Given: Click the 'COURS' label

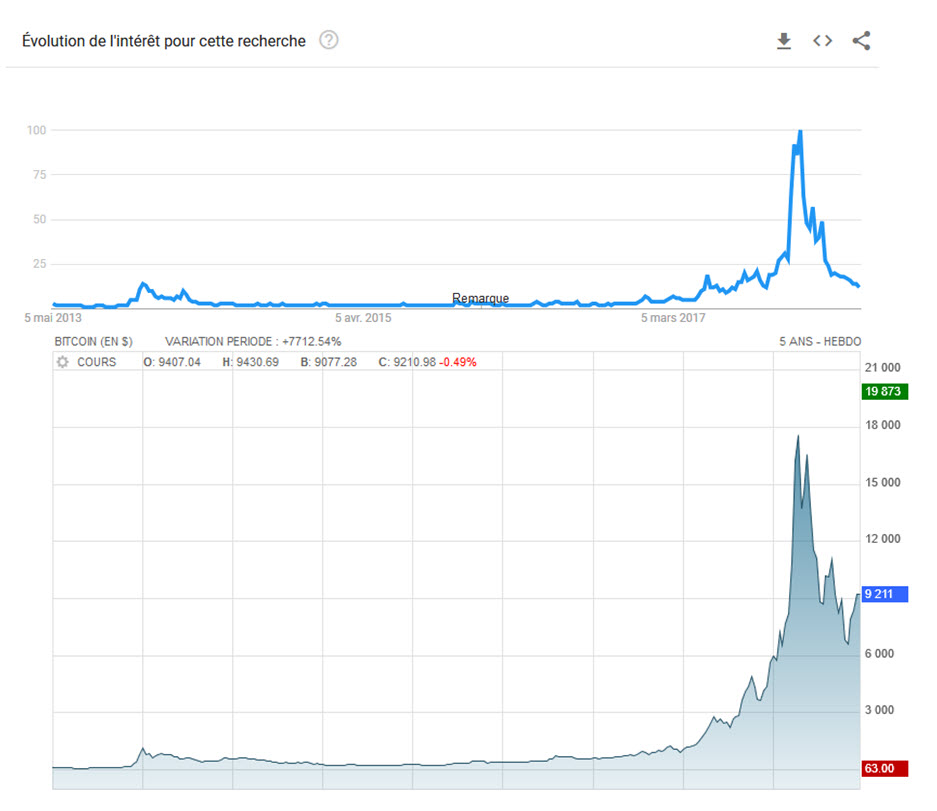Looking at the screenshot, I should pos(96,362).
